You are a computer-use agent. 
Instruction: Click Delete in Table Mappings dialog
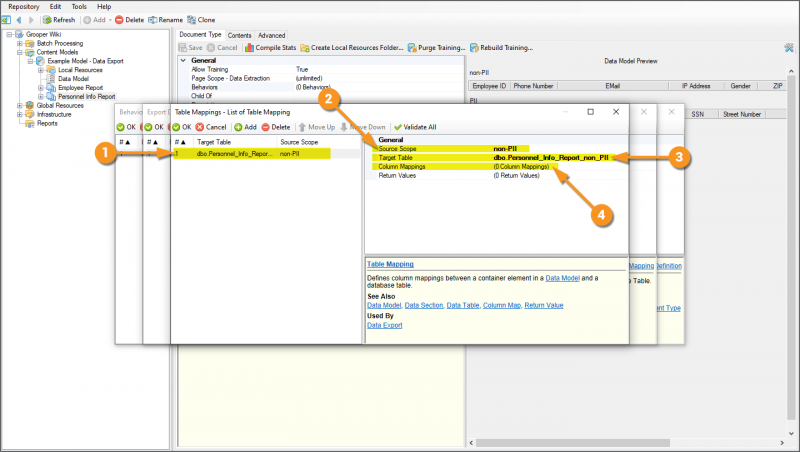276,127
